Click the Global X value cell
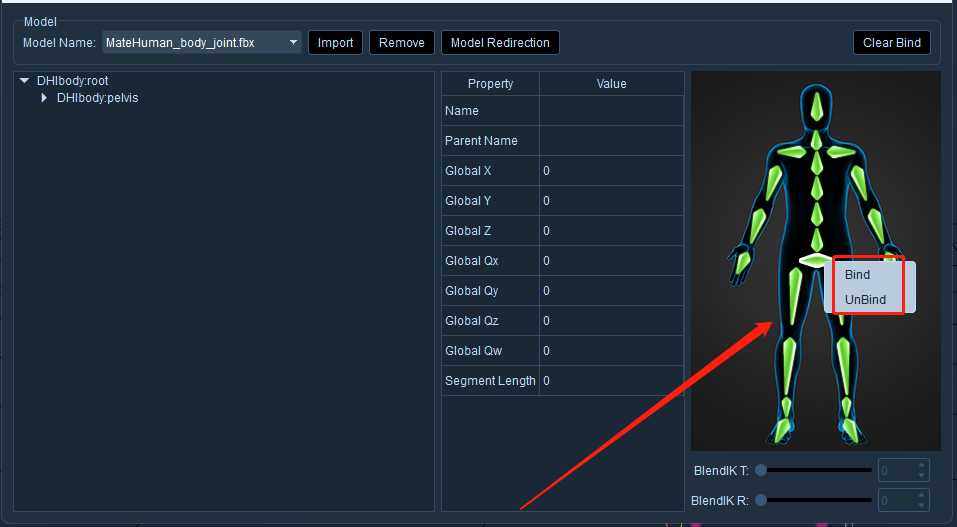This screenshot has width=957, height=527. click(x=611, y=171)
